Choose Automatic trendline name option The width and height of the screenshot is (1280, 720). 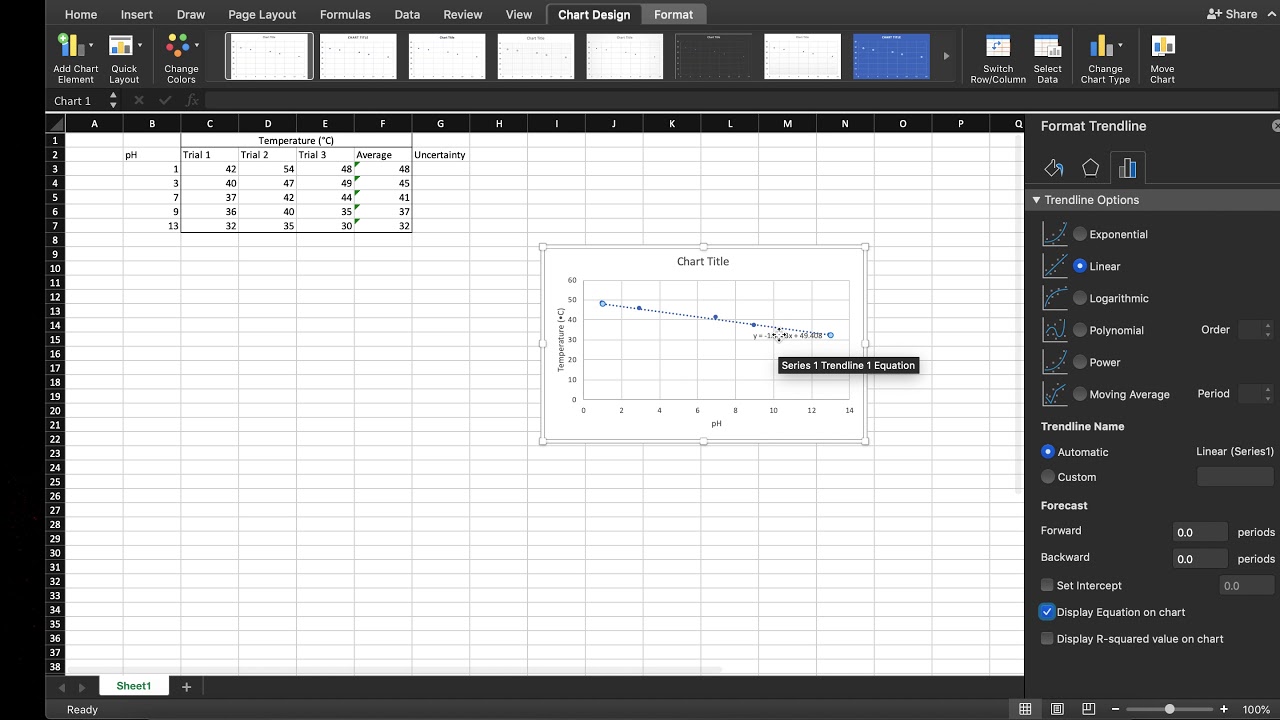tap(1048, 452)
